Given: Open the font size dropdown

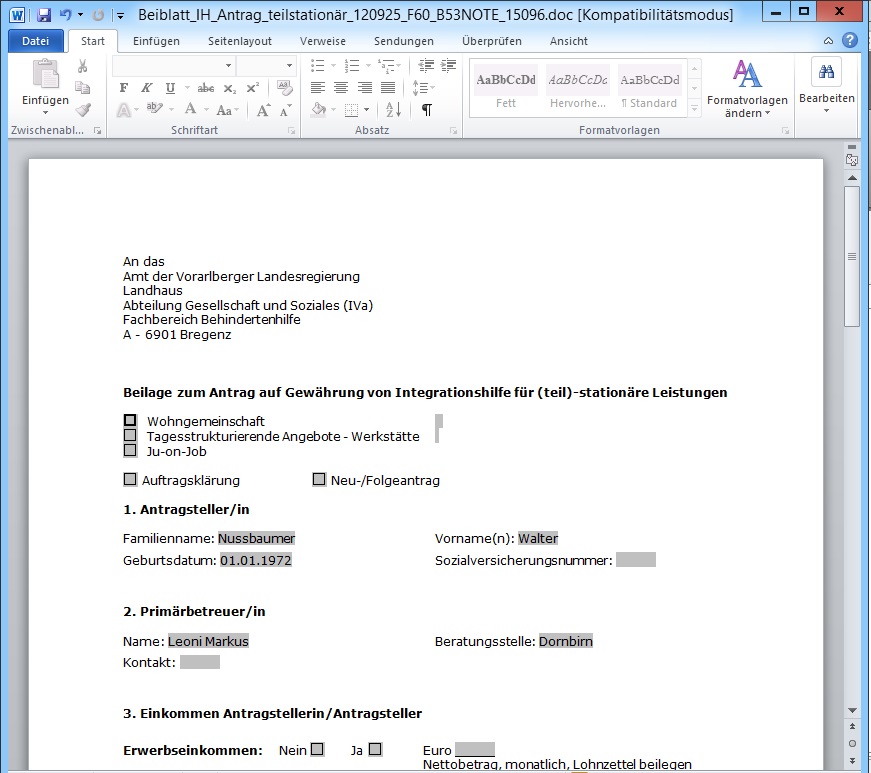Looking at the screenshot, I should click(x=289, y=66).
